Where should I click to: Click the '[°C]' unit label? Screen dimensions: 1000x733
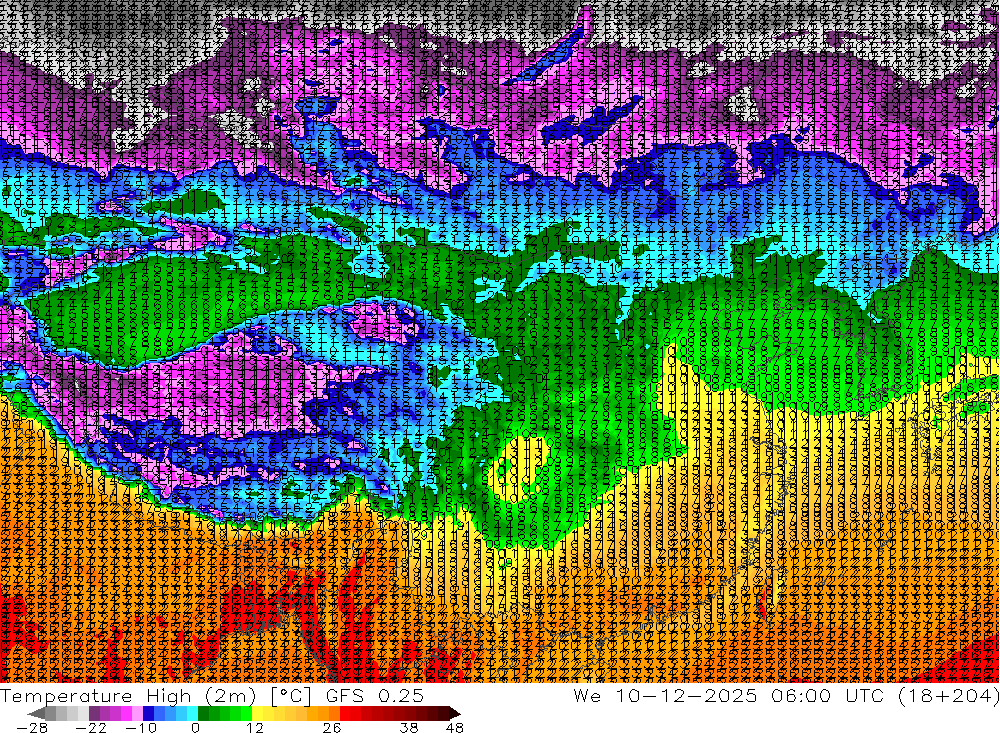coord(291,695)
